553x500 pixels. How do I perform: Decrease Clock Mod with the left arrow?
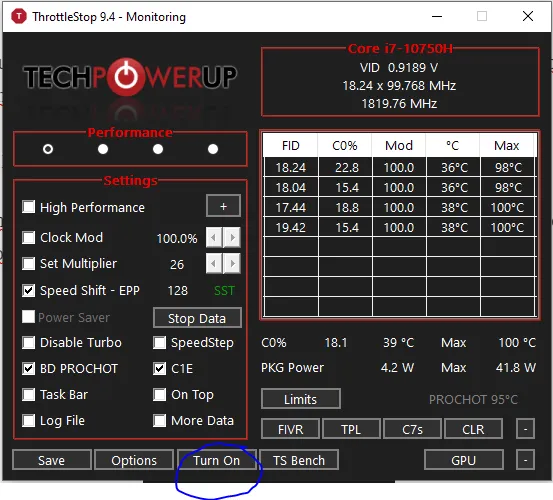pyautogui.click(x=214, y=238)
